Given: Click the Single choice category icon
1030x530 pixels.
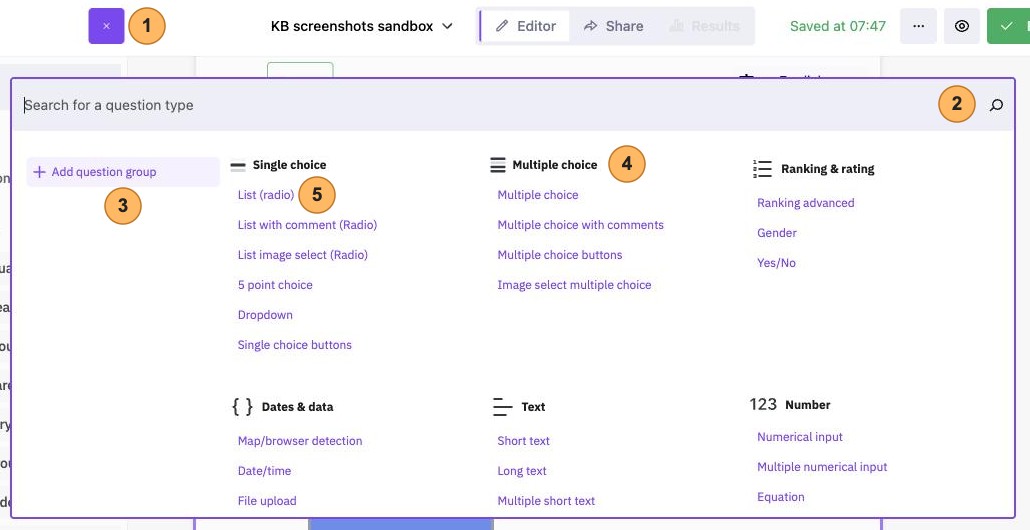Looking at the screenshot, I should tap(238, 166).
